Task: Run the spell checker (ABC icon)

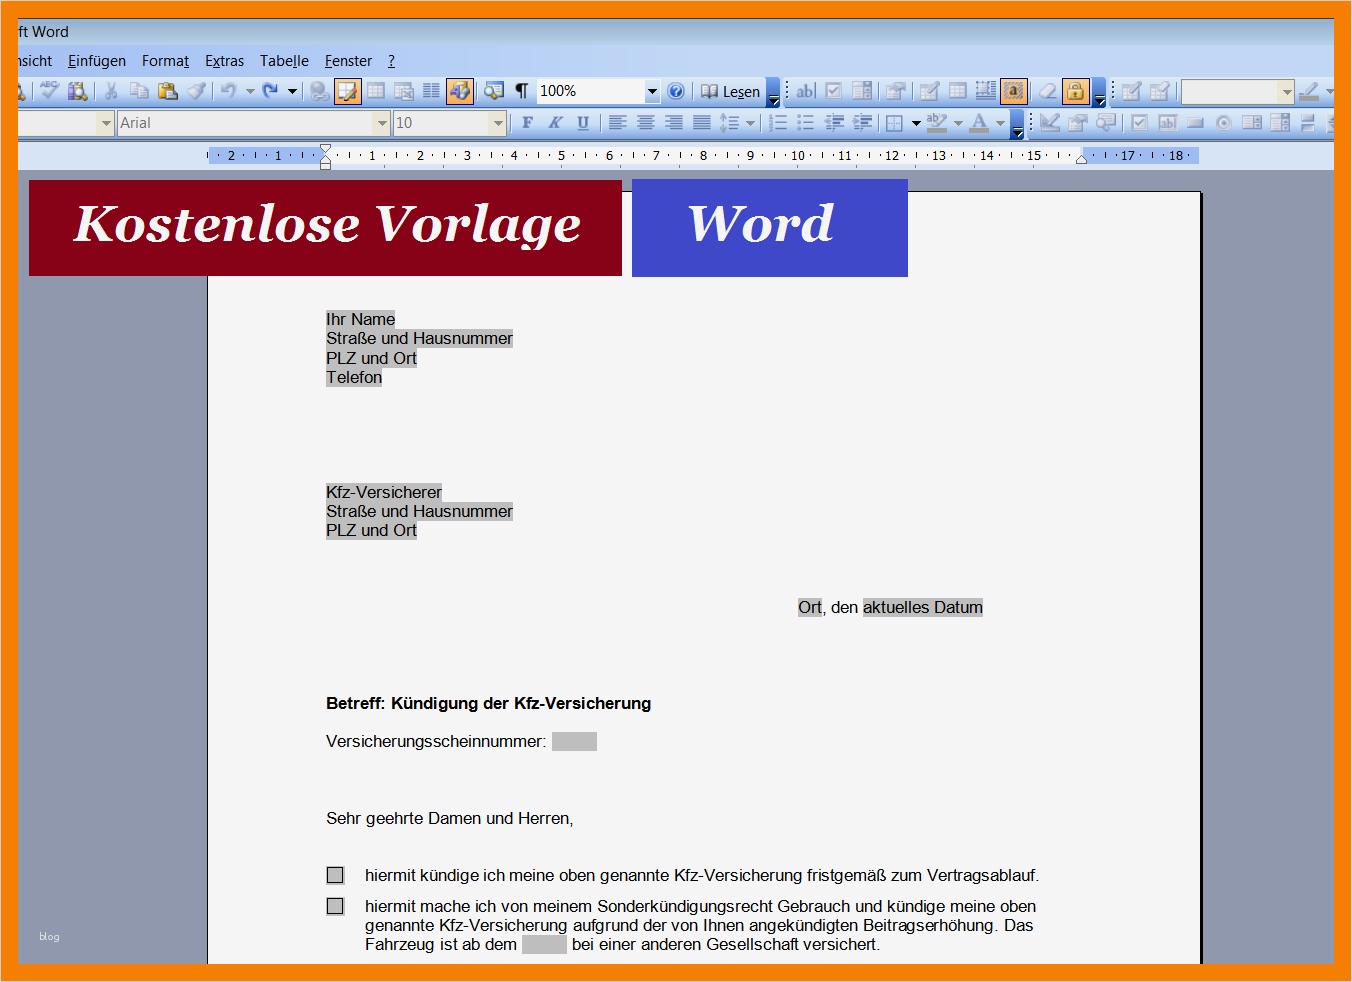Action: (x=48, y=91)
